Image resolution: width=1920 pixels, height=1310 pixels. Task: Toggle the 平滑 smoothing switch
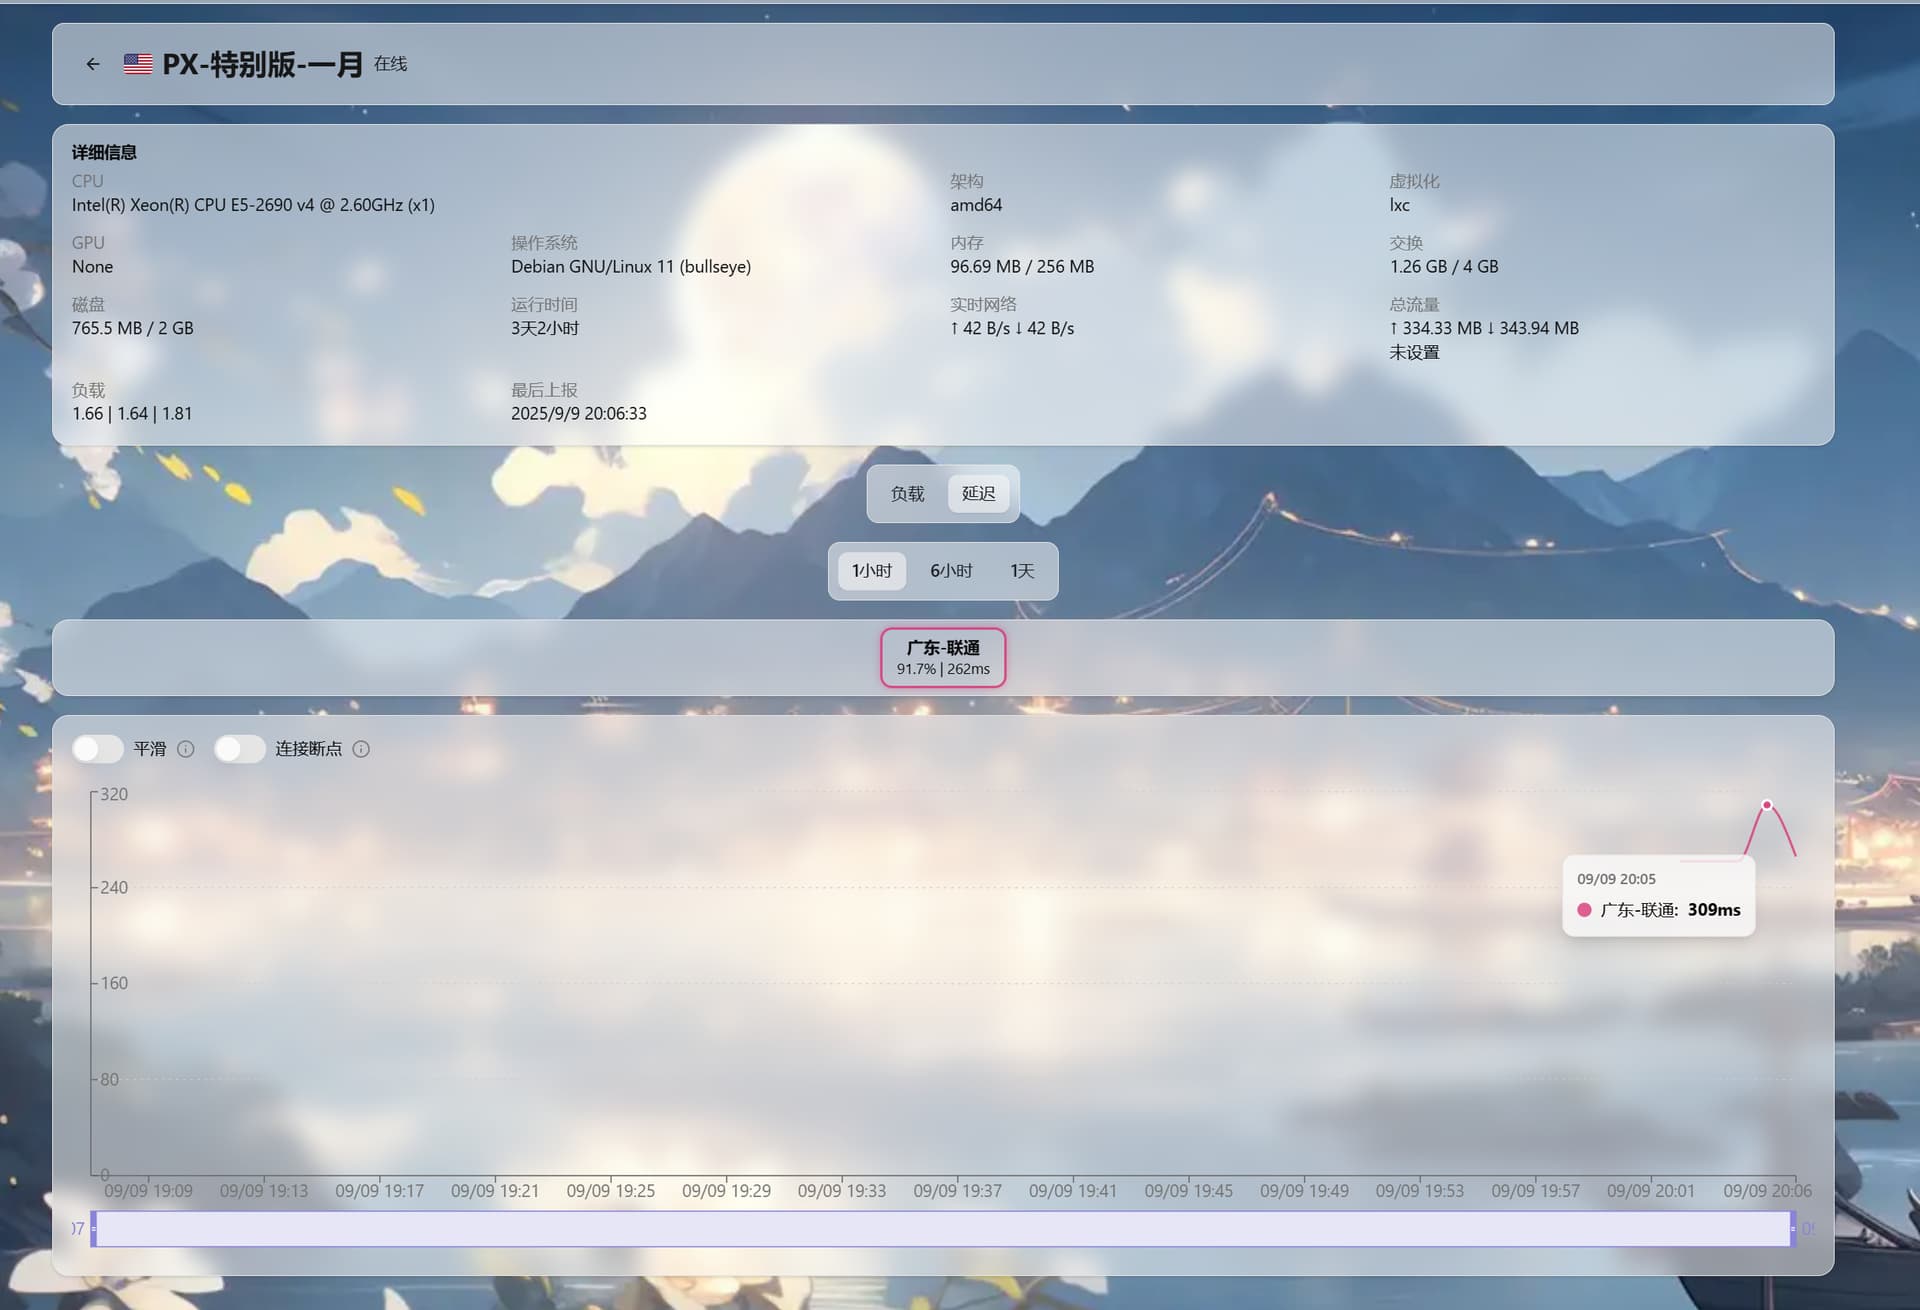point(98,749)
